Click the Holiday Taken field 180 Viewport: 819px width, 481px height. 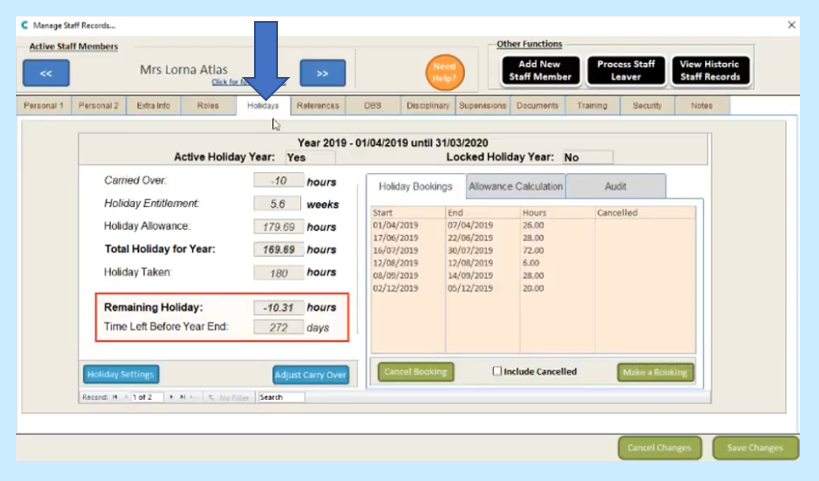click(x=278, y=273)
